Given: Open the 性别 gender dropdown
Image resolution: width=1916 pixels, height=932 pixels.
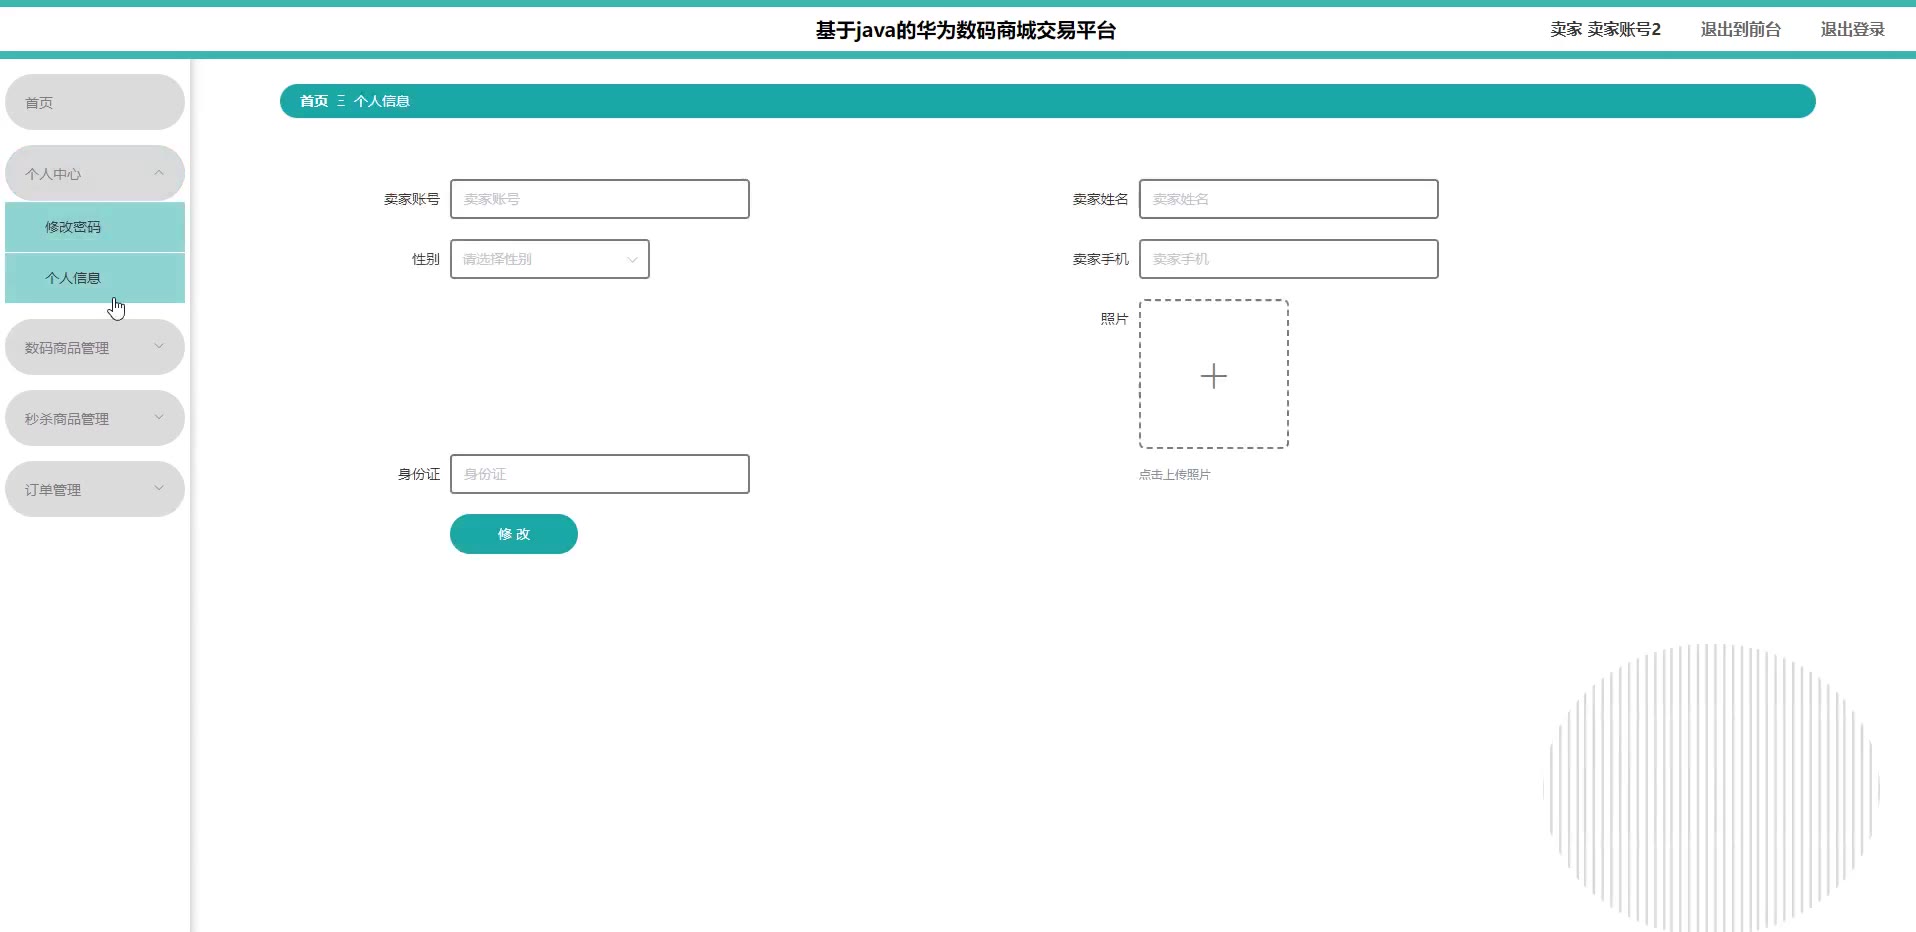Looking at the screenshot, I should coord(550,259).
